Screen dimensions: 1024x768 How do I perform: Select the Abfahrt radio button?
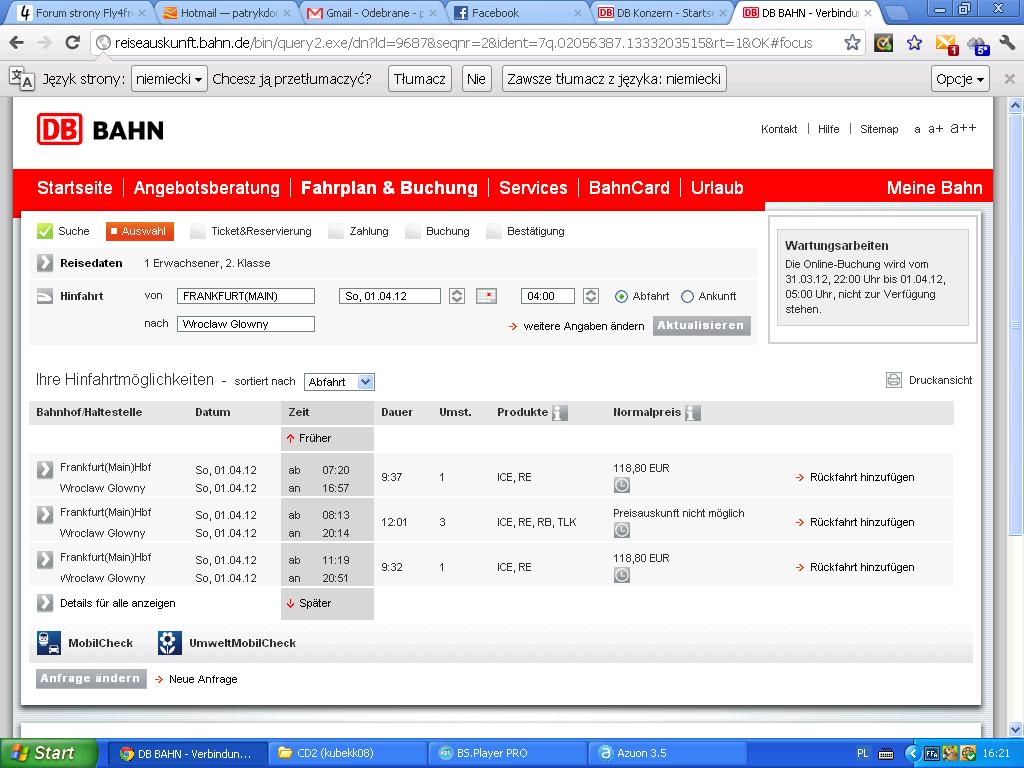click(622, 296)
